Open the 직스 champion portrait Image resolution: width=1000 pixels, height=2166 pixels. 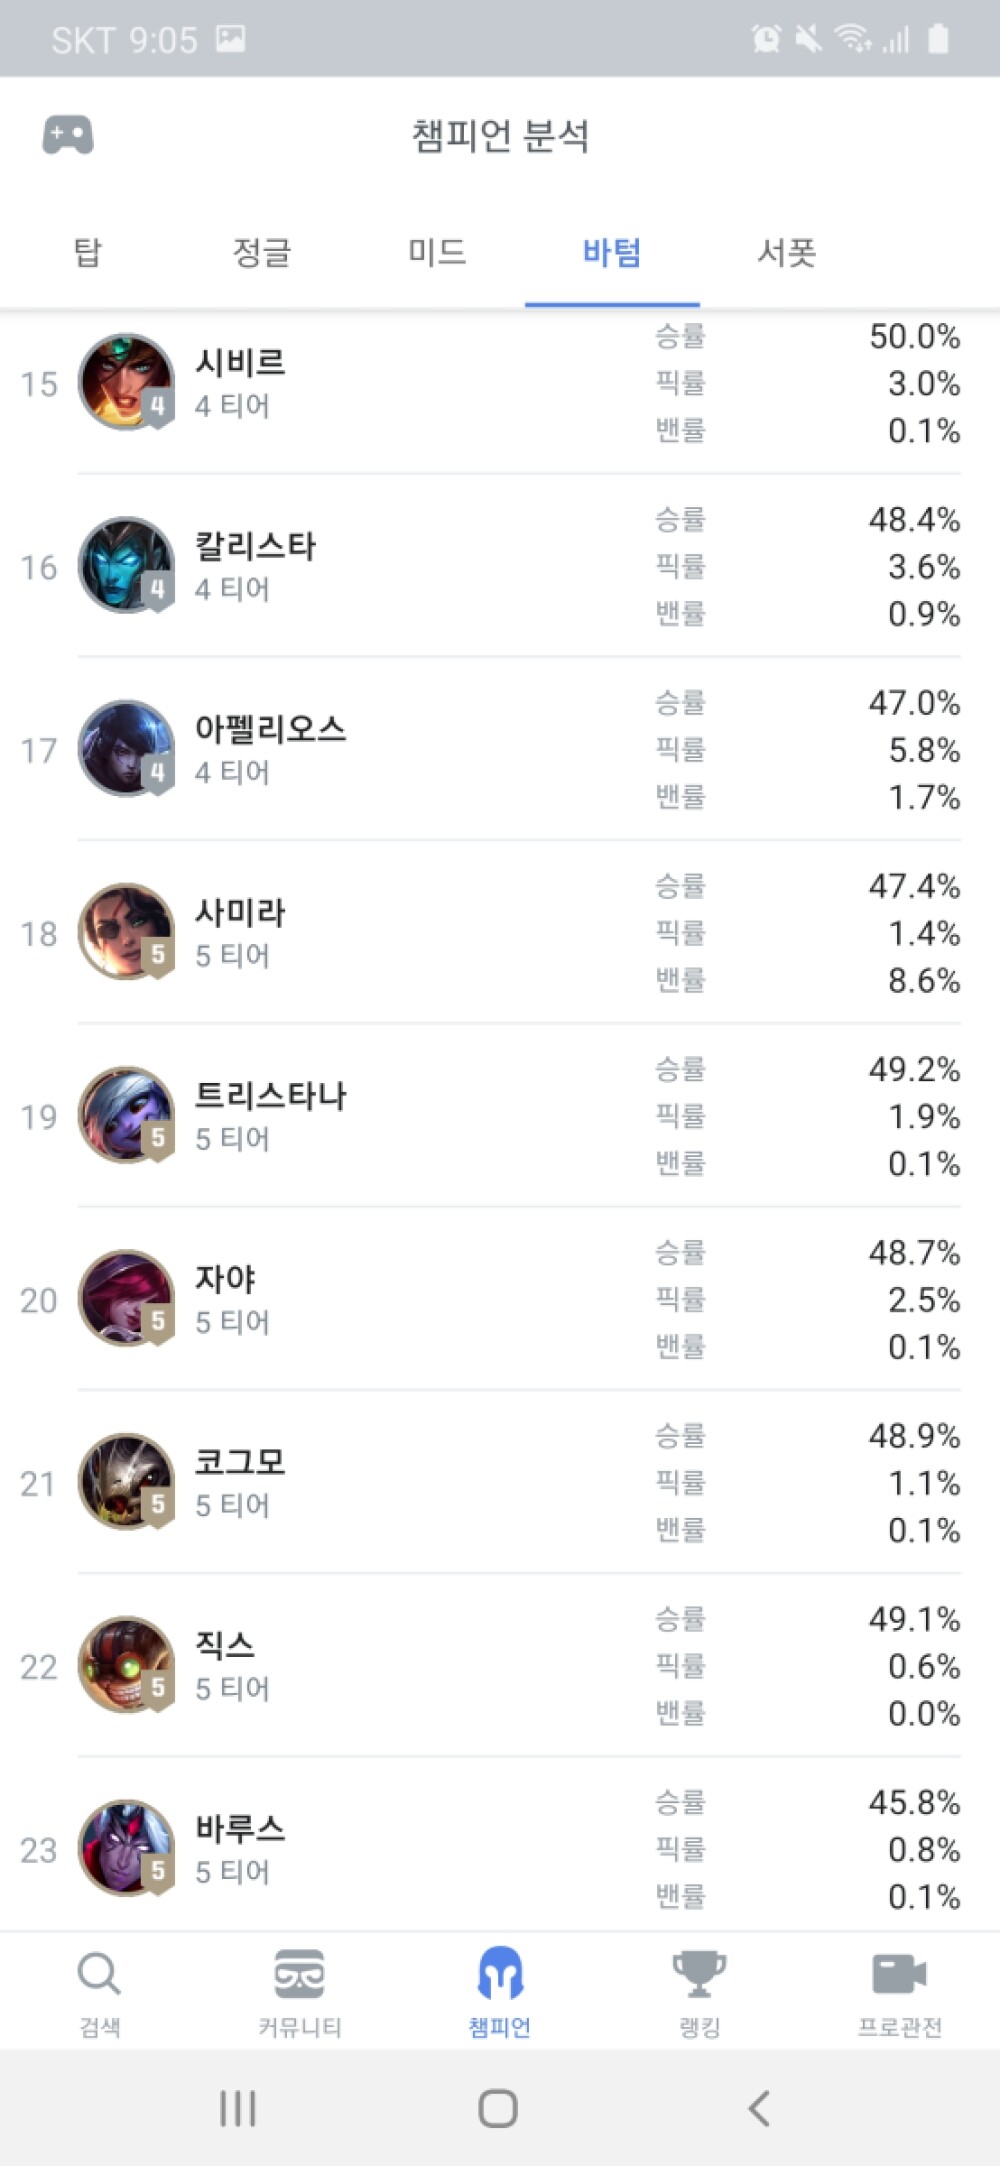(126, 1665)
